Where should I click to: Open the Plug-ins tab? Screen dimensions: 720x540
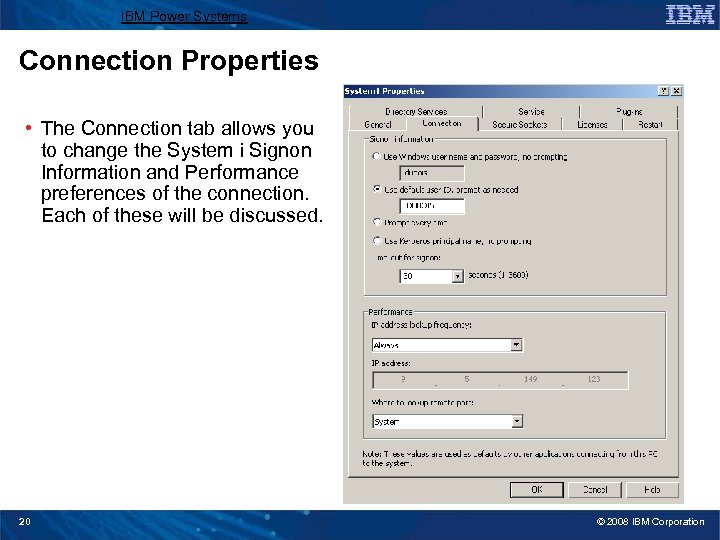629,112
